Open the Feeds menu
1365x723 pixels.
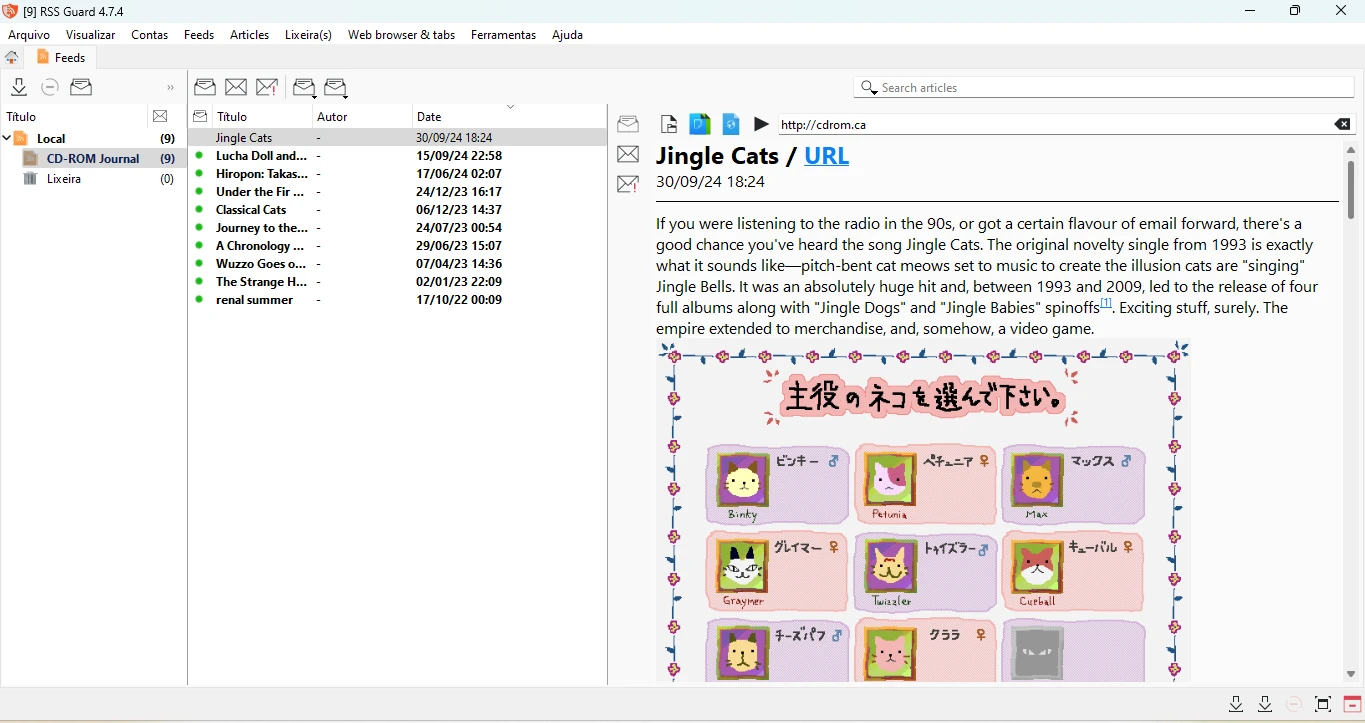[199, 34]
